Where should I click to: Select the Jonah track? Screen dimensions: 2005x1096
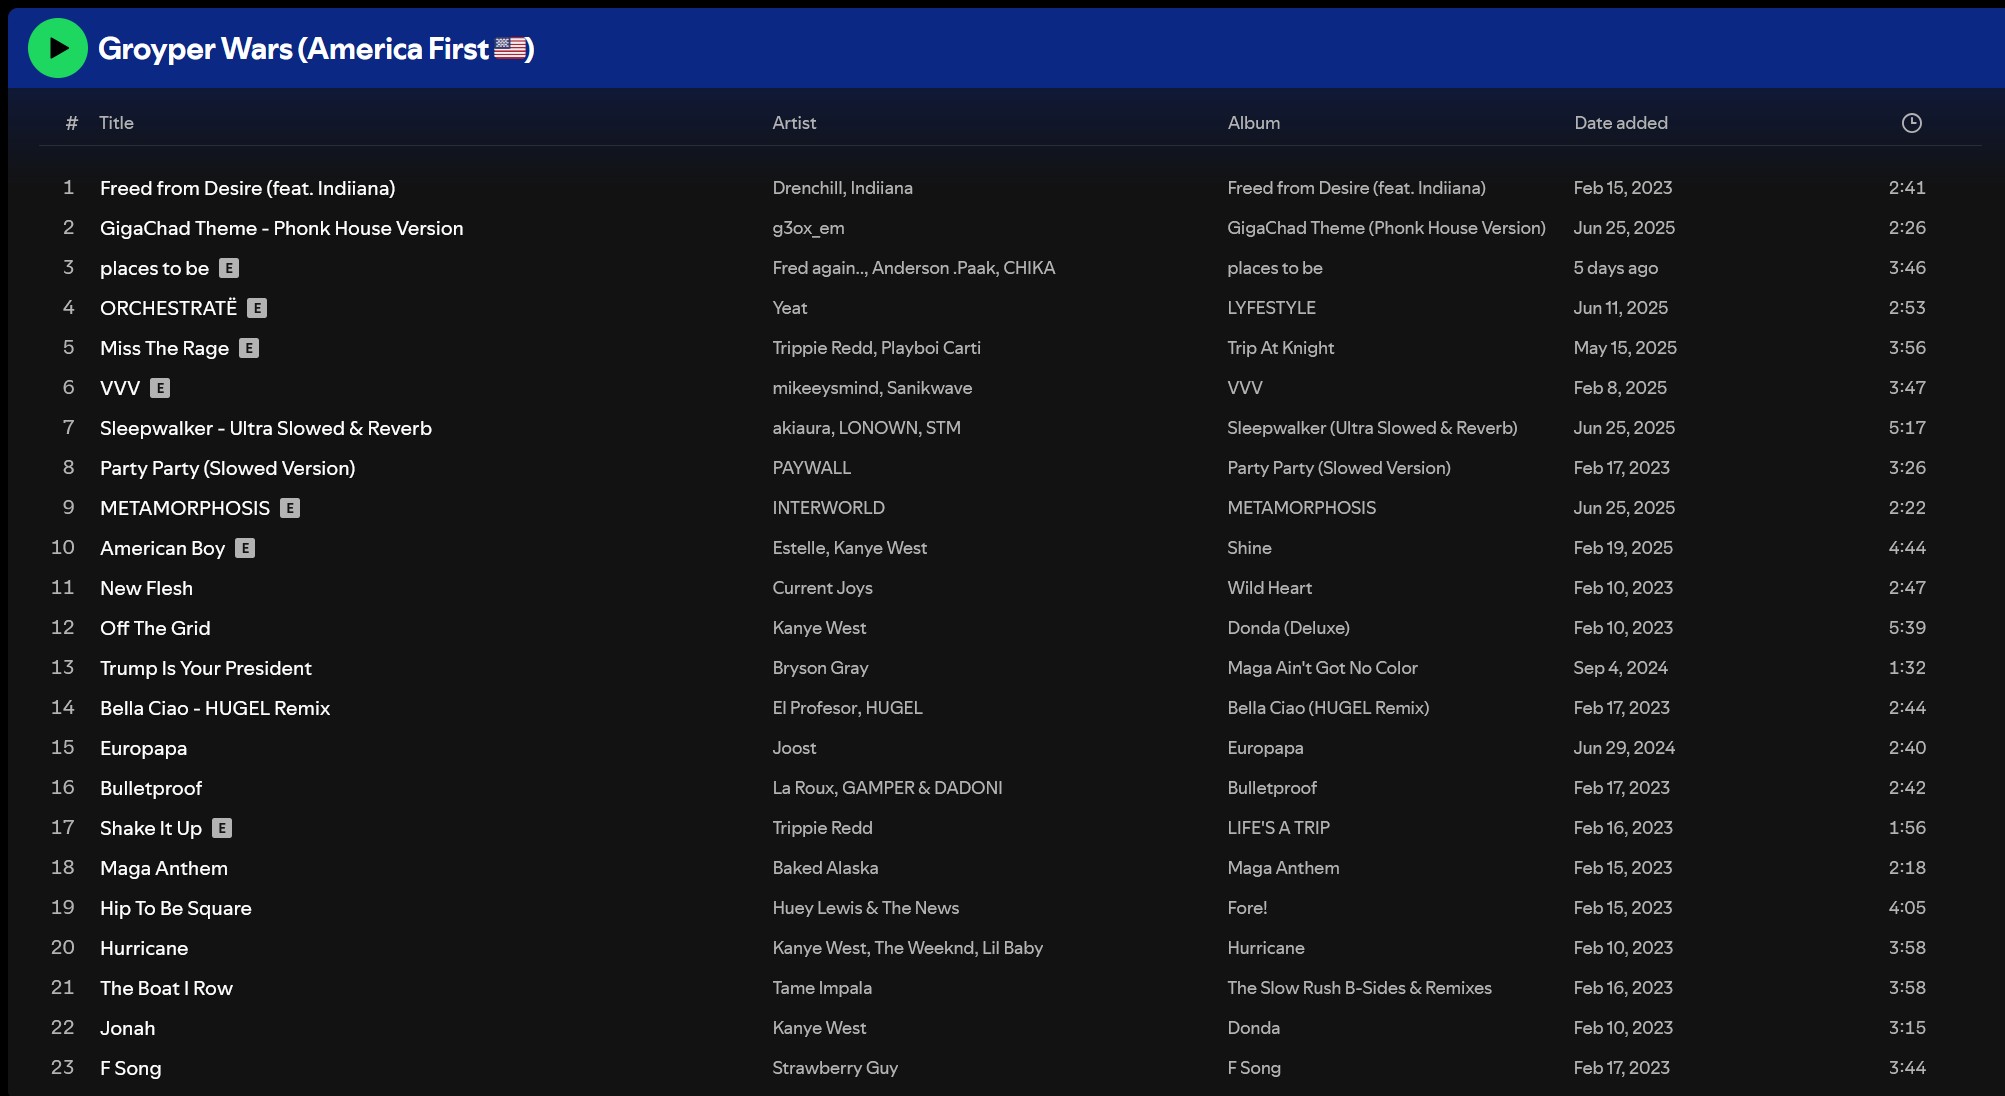pyautogui.click(x=127, y=1028)
